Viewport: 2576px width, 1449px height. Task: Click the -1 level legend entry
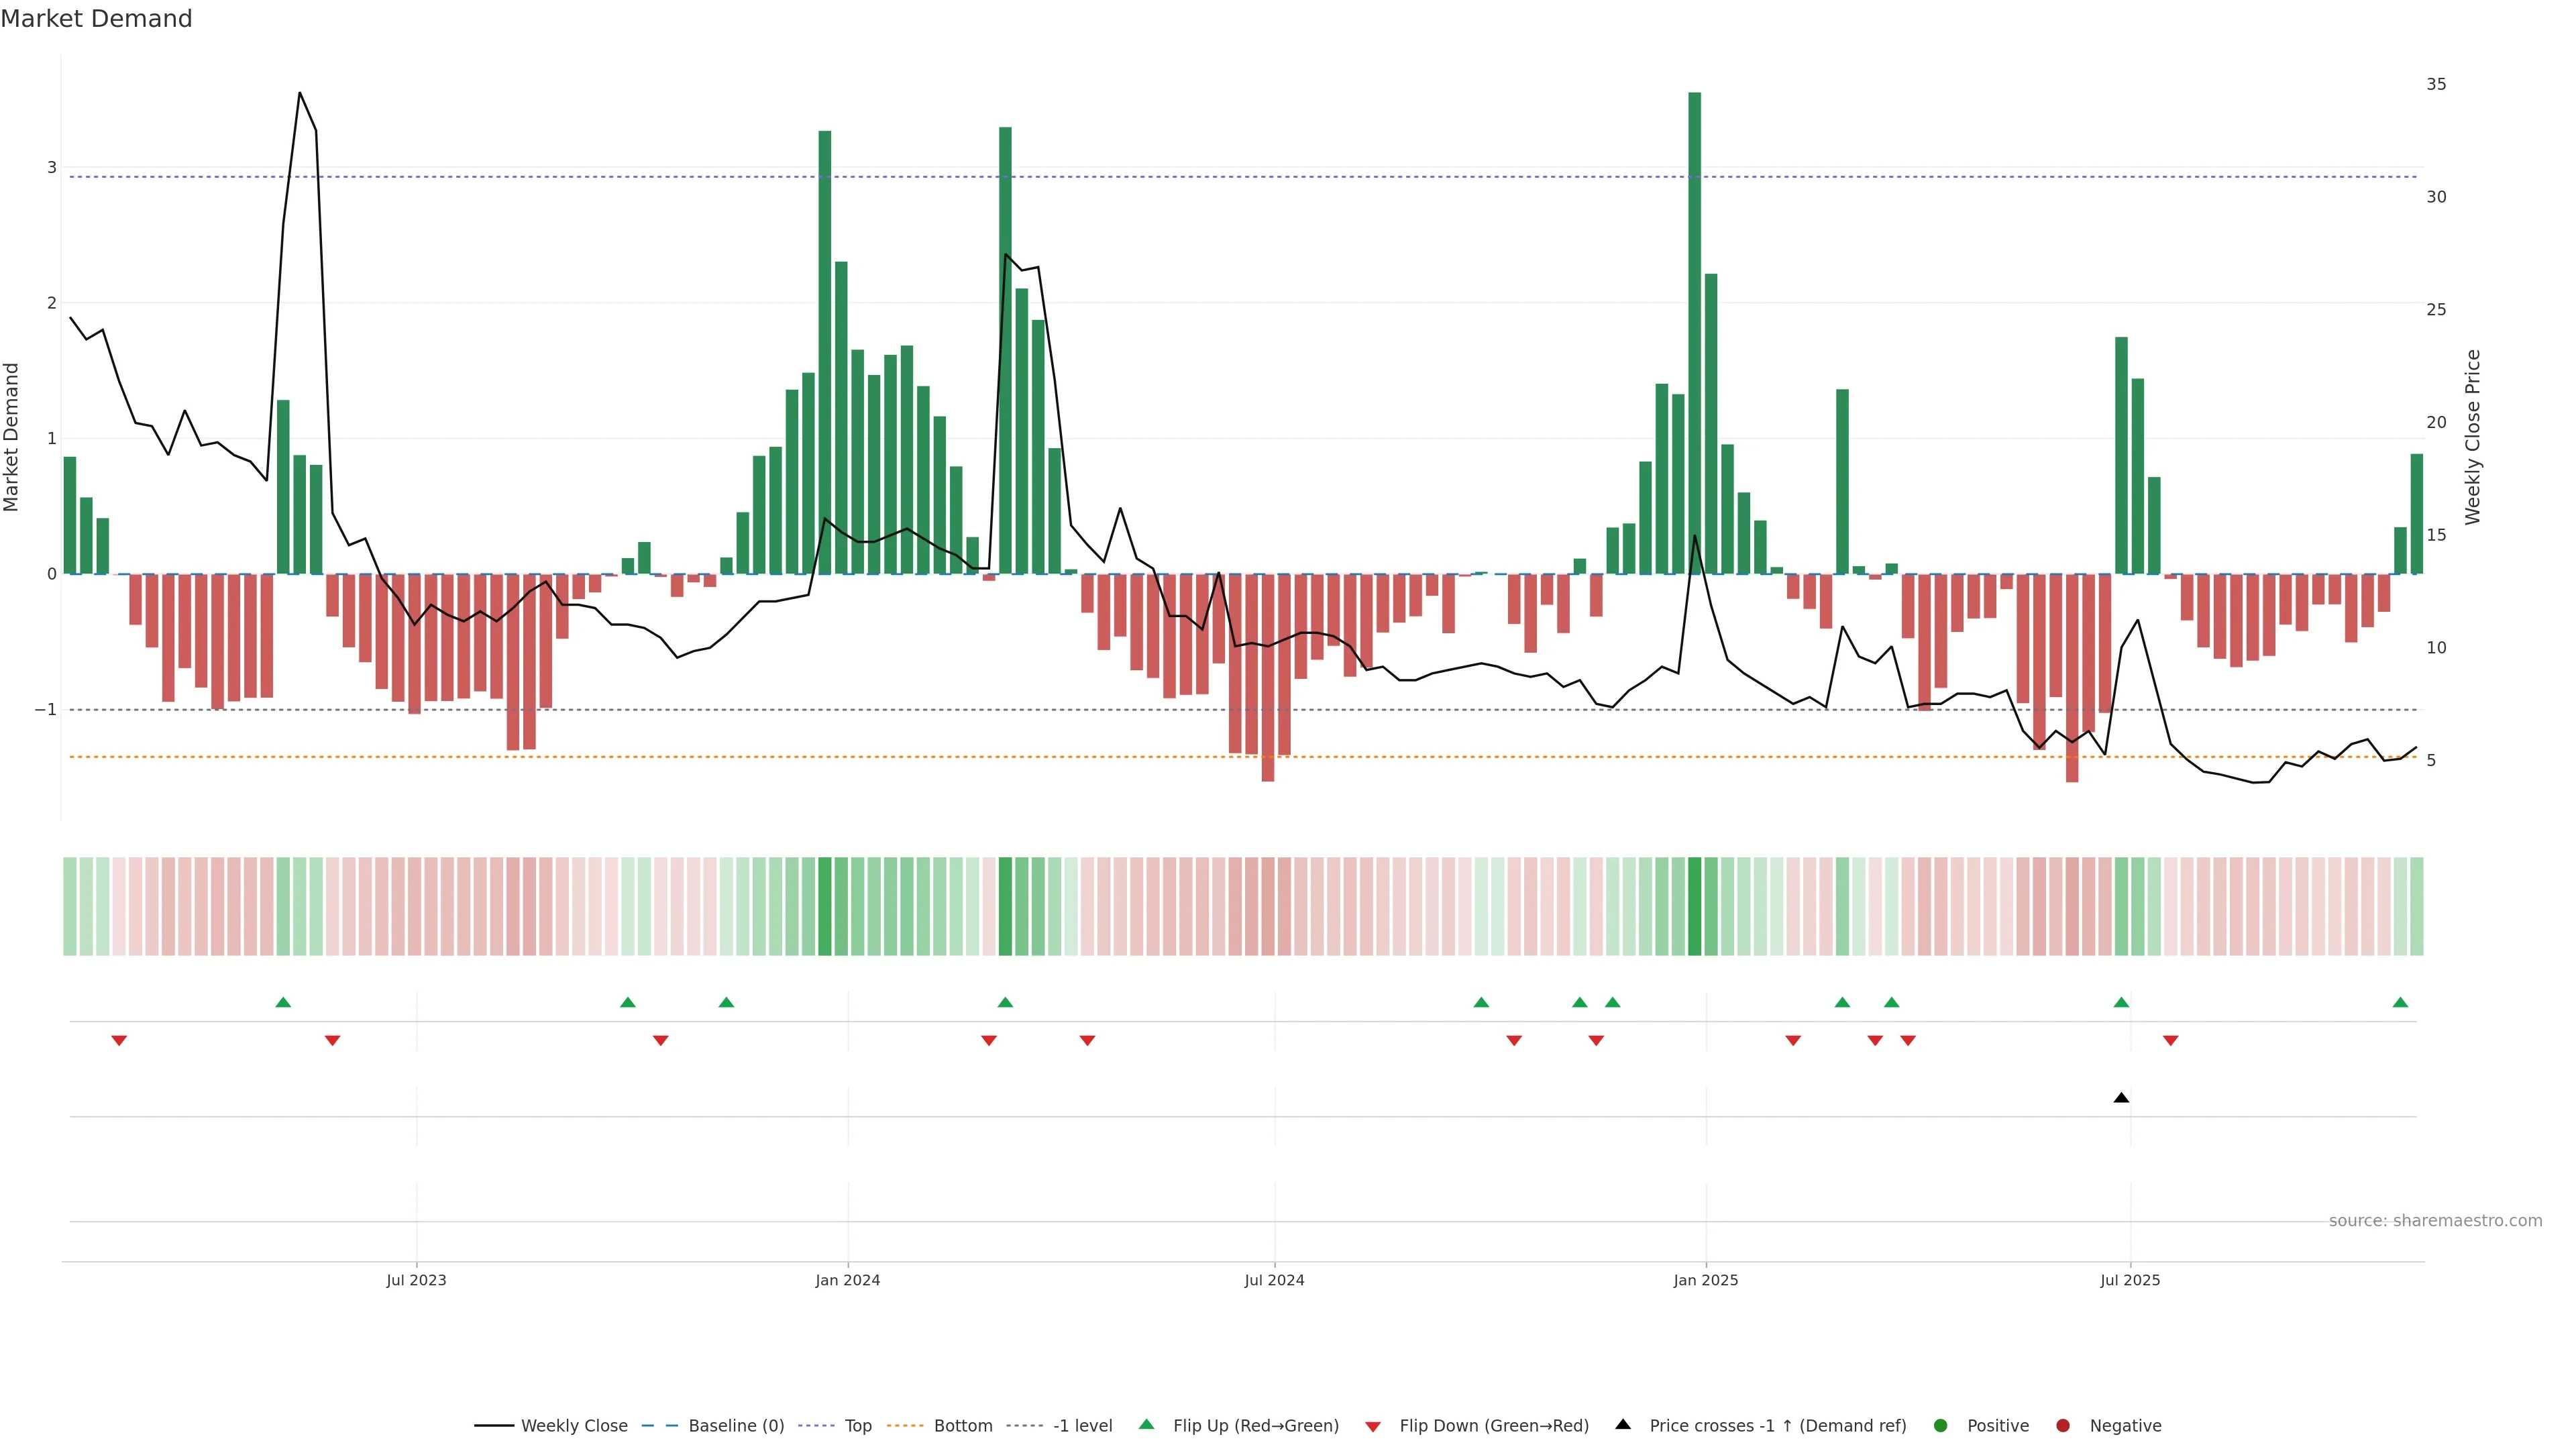point(1082,1425)
